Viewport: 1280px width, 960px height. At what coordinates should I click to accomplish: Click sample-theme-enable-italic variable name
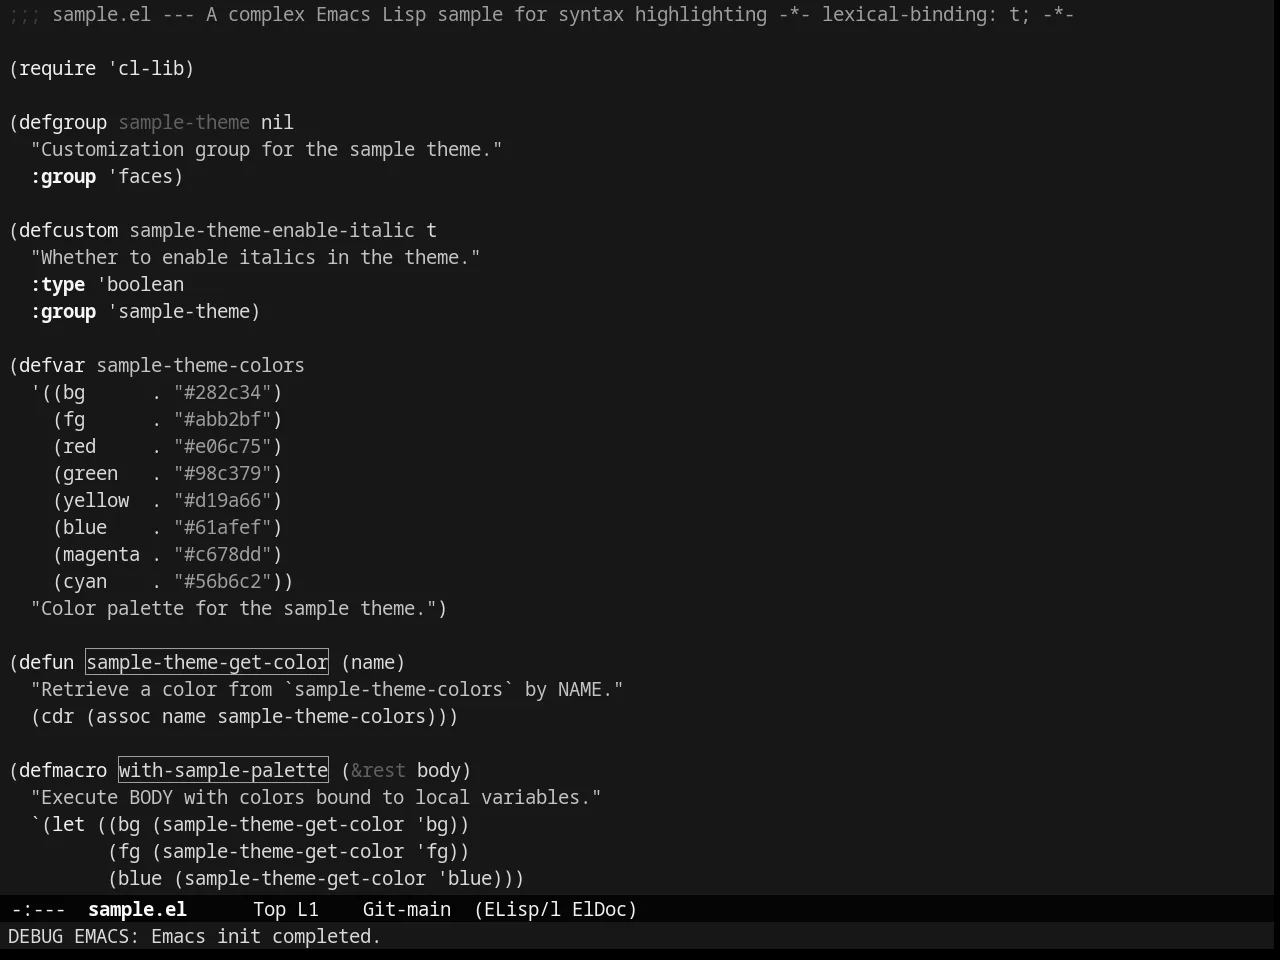(272, 230)
